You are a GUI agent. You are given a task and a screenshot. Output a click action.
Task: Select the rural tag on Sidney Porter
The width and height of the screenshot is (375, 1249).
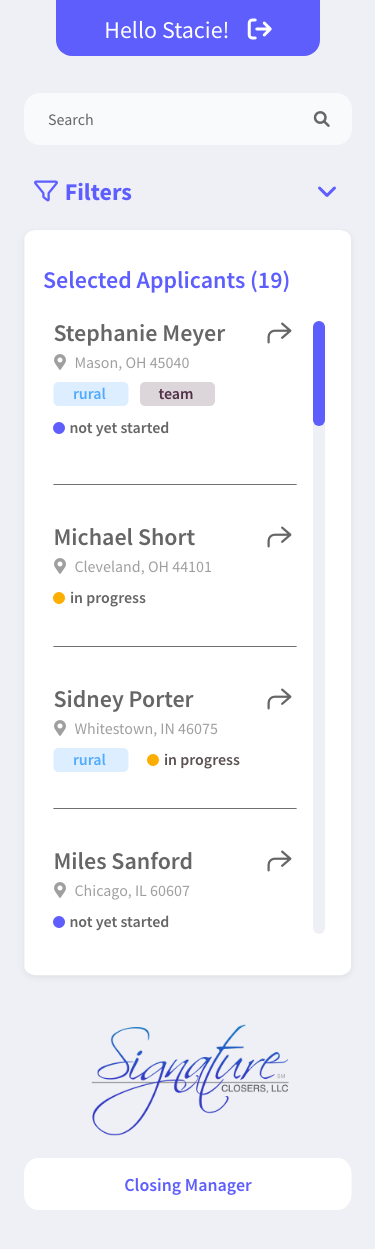point(90,760)
